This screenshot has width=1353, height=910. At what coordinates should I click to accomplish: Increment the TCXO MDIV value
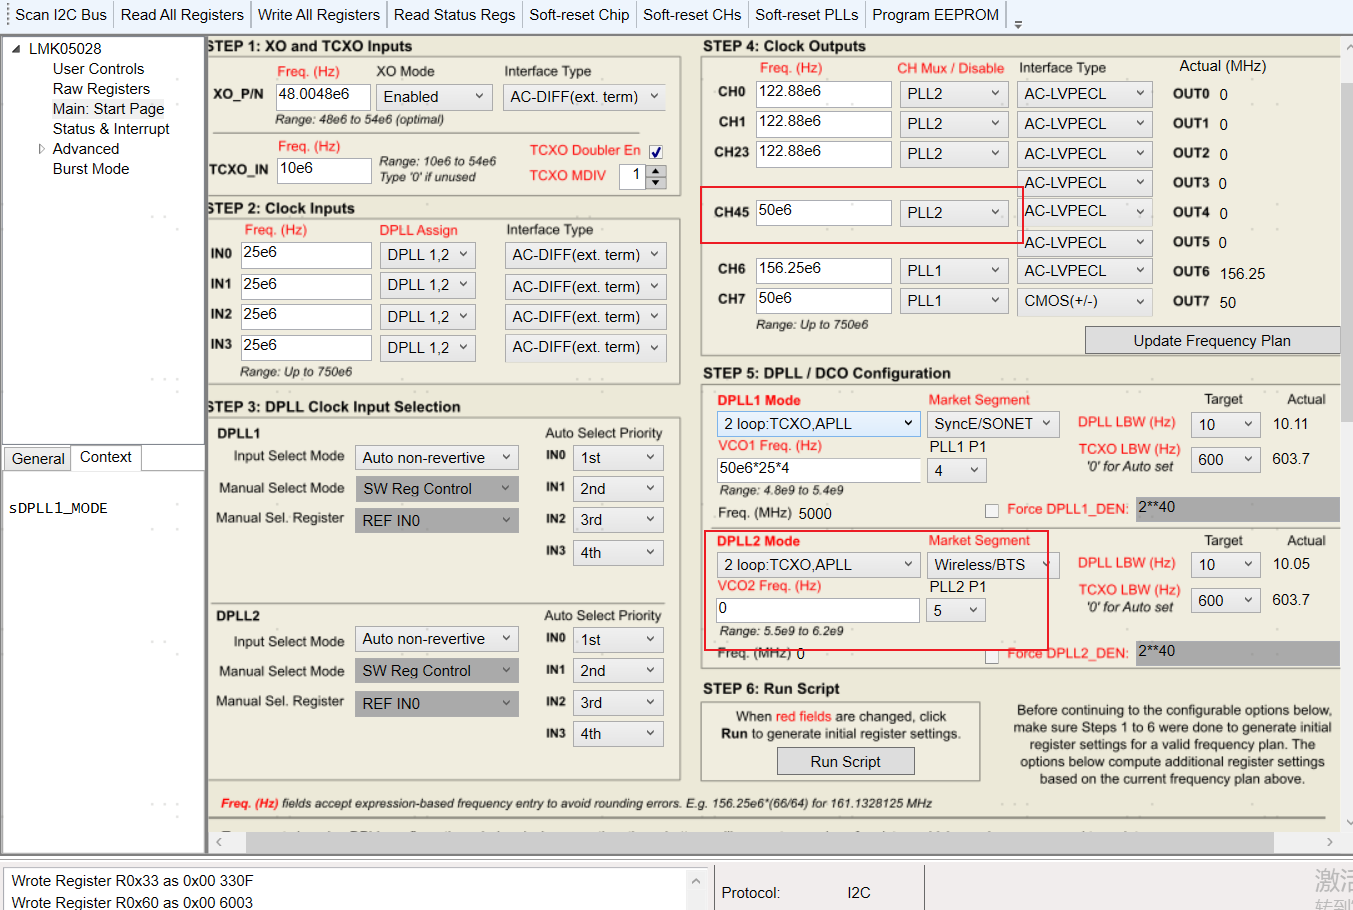(x=656, y=170)
